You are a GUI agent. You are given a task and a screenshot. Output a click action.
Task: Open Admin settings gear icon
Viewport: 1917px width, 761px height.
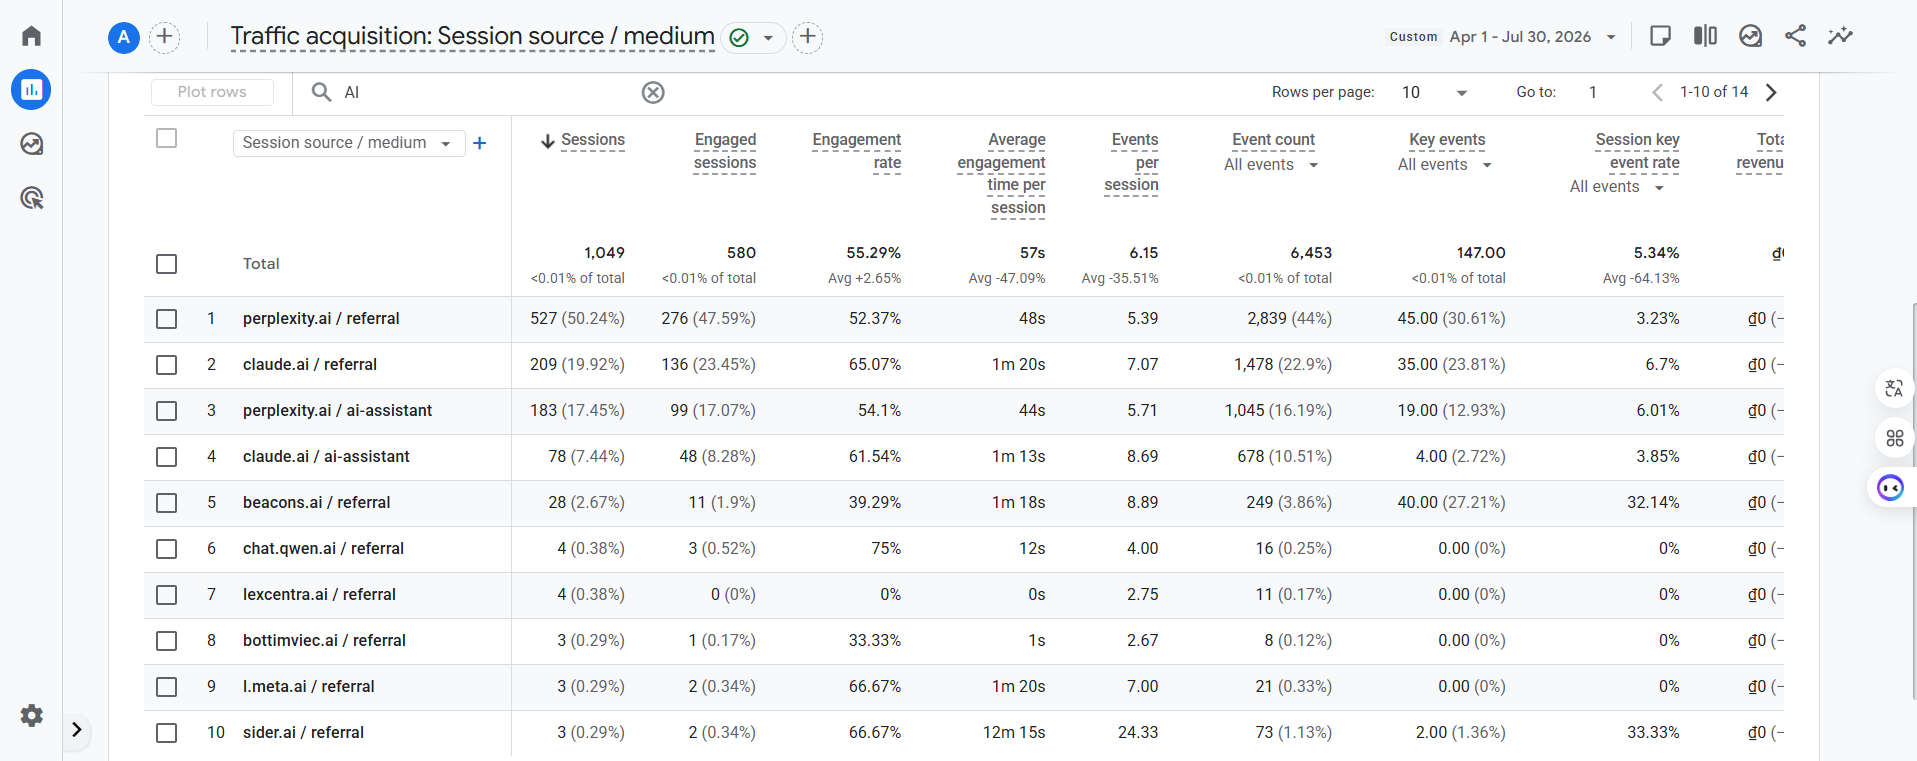pos(31,715)
